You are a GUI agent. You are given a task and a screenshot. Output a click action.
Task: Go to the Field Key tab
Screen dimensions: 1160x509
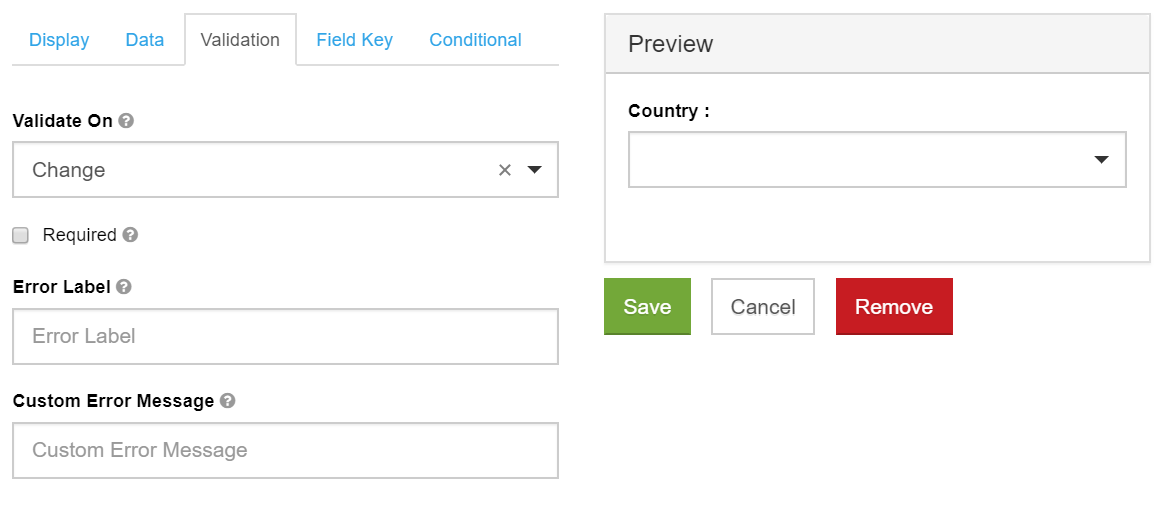tap(354, 40)
